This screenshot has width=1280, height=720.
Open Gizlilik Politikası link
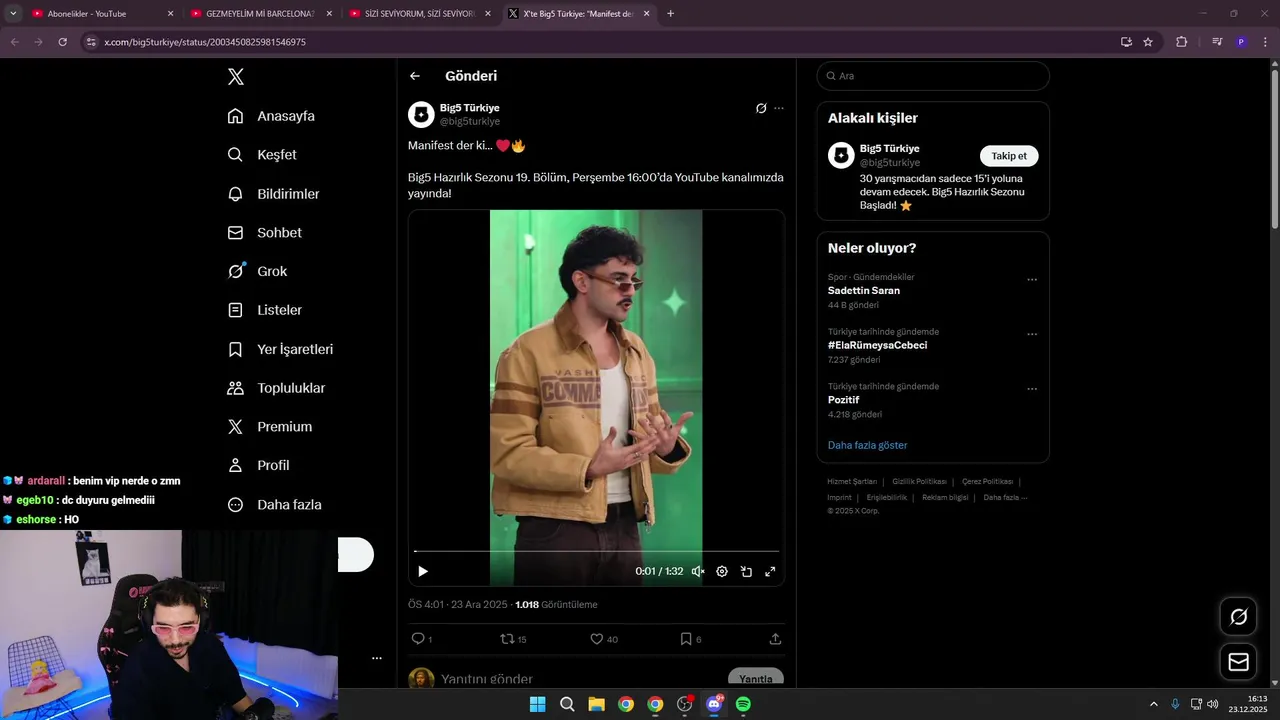919,482
